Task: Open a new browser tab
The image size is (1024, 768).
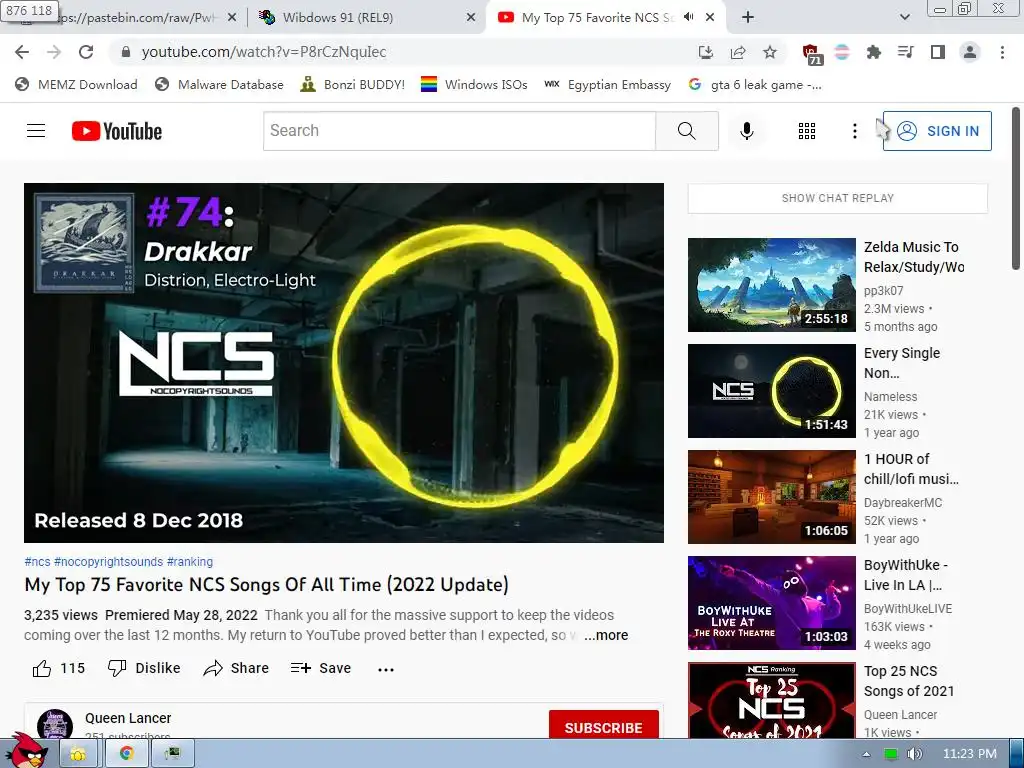Action: 748,18
